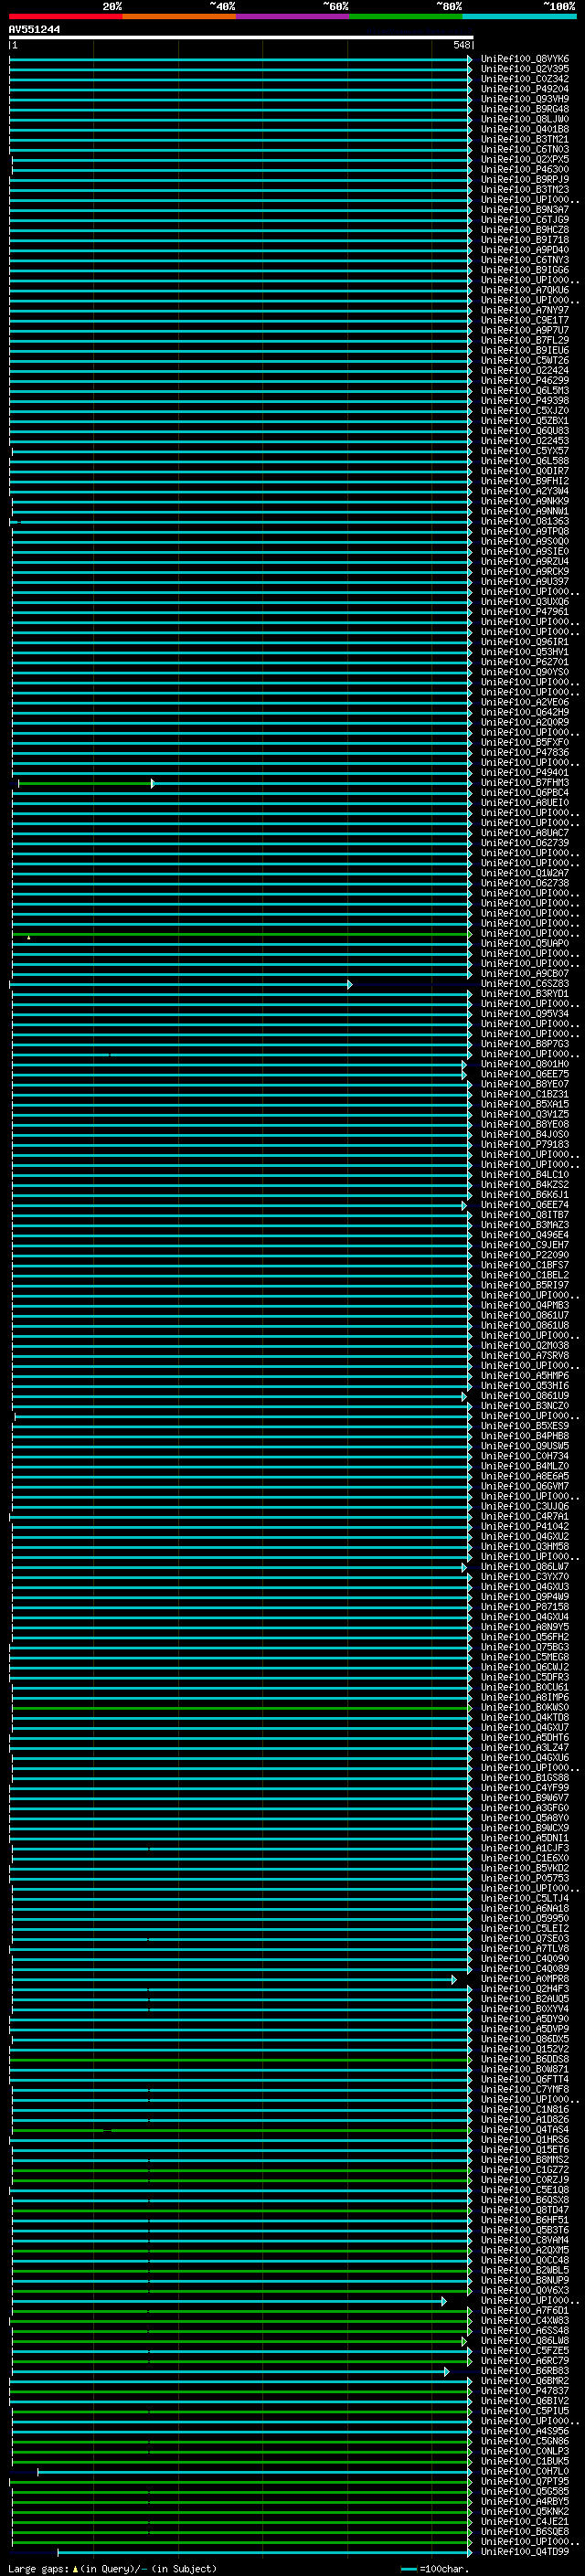Click the orange ~40% identity legend segment
Screen dimensions: 585x2576
click(x=179, y=16)
